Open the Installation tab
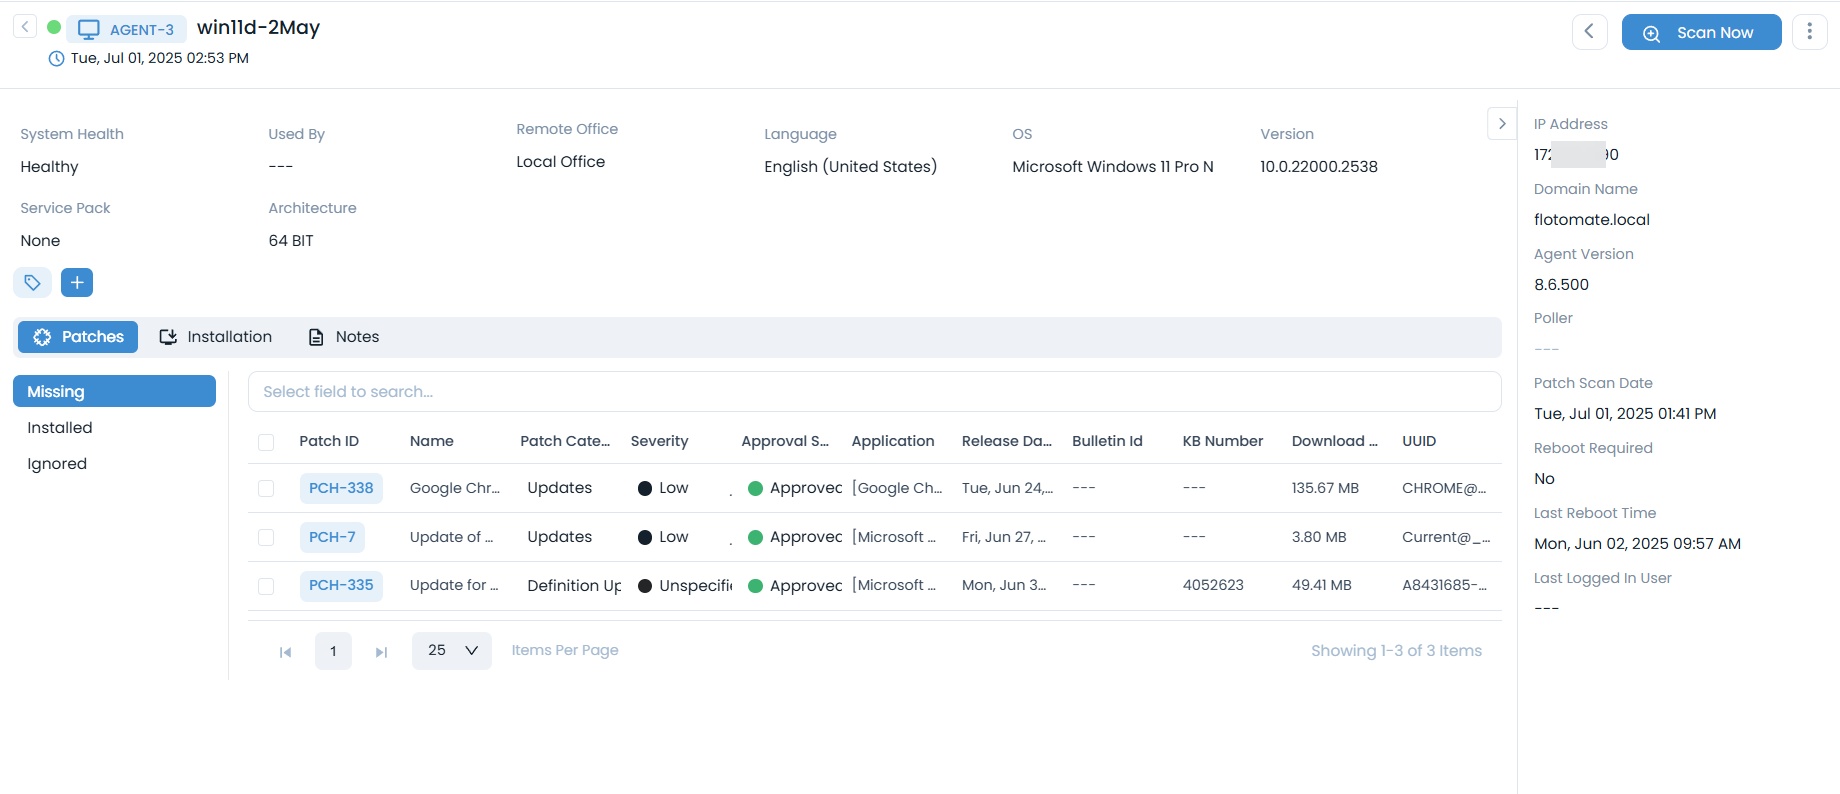 [x=216, y=337]
